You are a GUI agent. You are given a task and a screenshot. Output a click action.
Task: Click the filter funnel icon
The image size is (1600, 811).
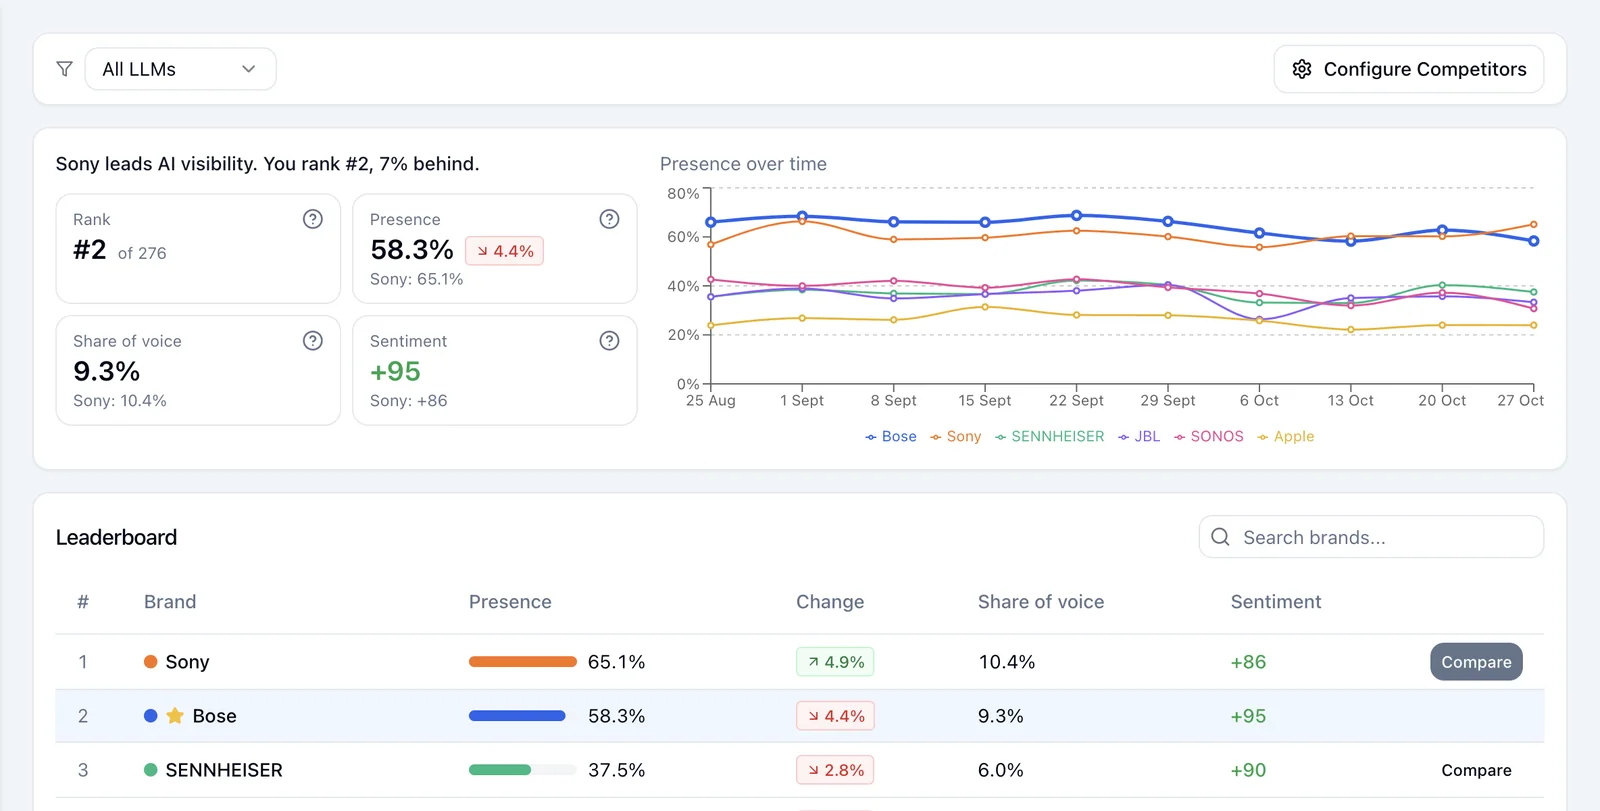(65, 69)
